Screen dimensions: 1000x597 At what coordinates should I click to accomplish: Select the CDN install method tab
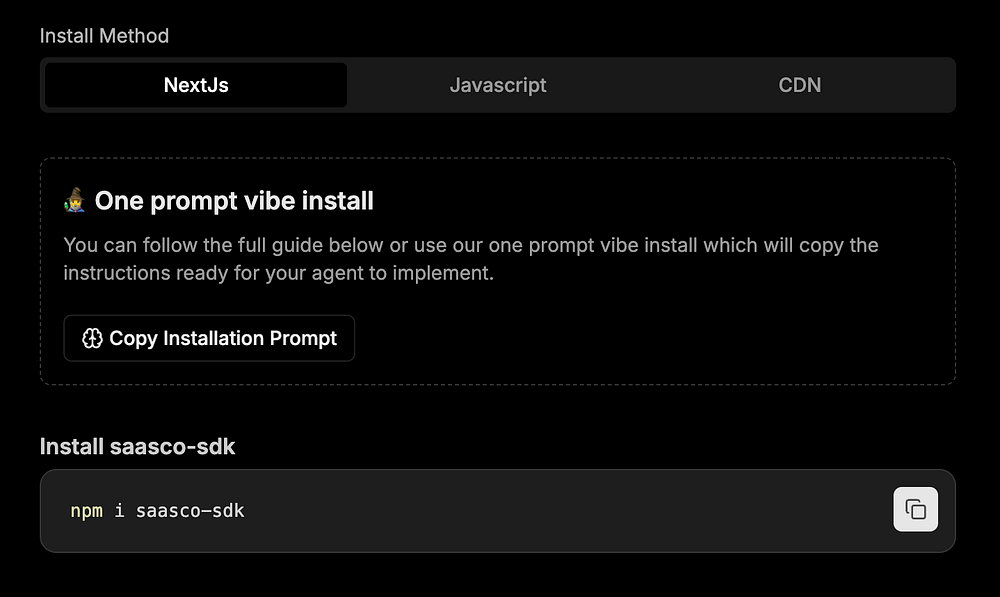point(800,85)
